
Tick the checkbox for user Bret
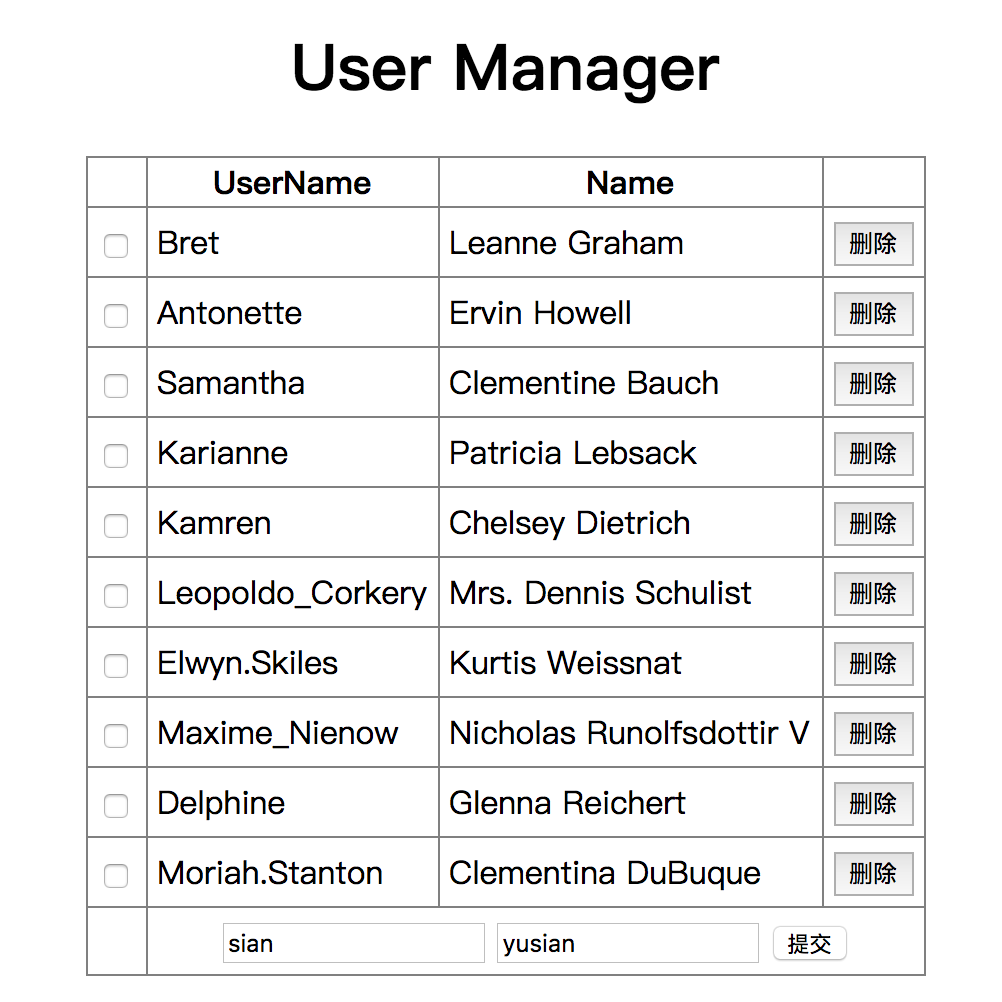[x=116, y=245]
